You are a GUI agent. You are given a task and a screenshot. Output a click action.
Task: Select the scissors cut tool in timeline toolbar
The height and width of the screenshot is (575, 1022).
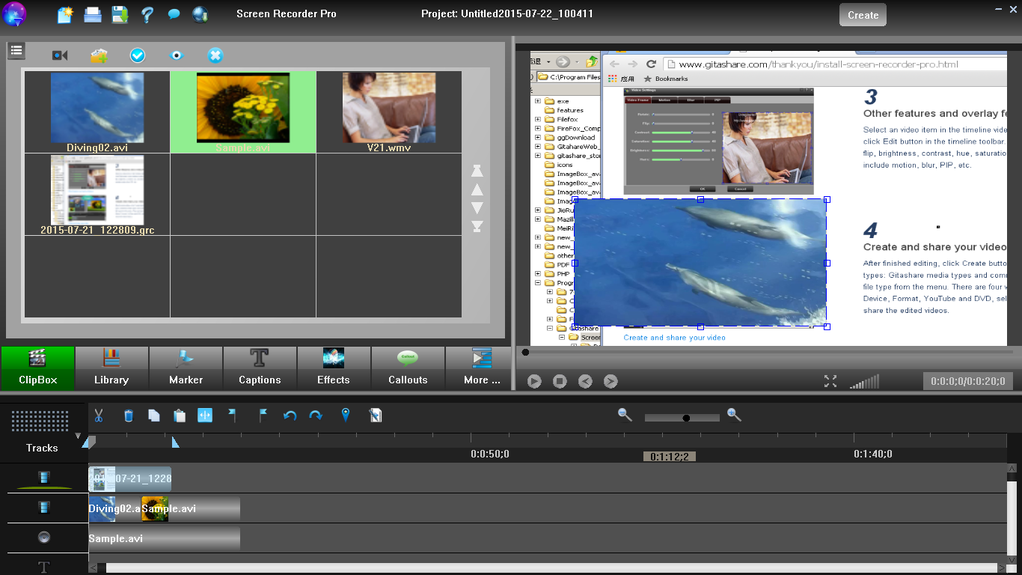[x=98, y=415]
